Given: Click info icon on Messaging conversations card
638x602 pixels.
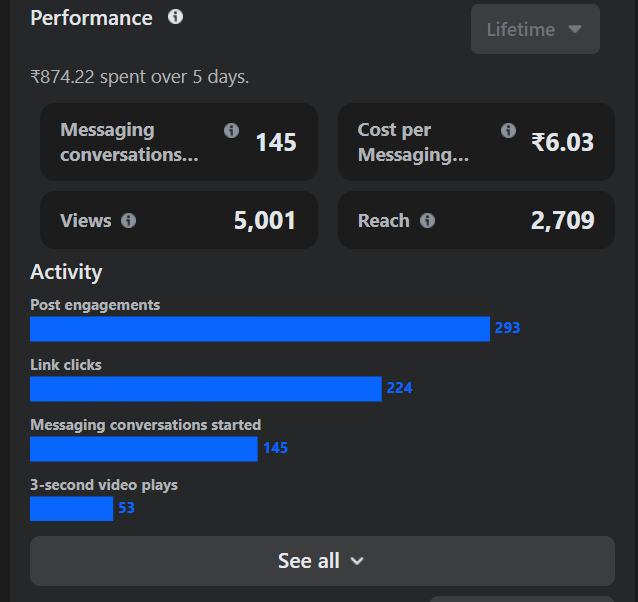Looking at the screenshot, I should (x=232, y=130).
